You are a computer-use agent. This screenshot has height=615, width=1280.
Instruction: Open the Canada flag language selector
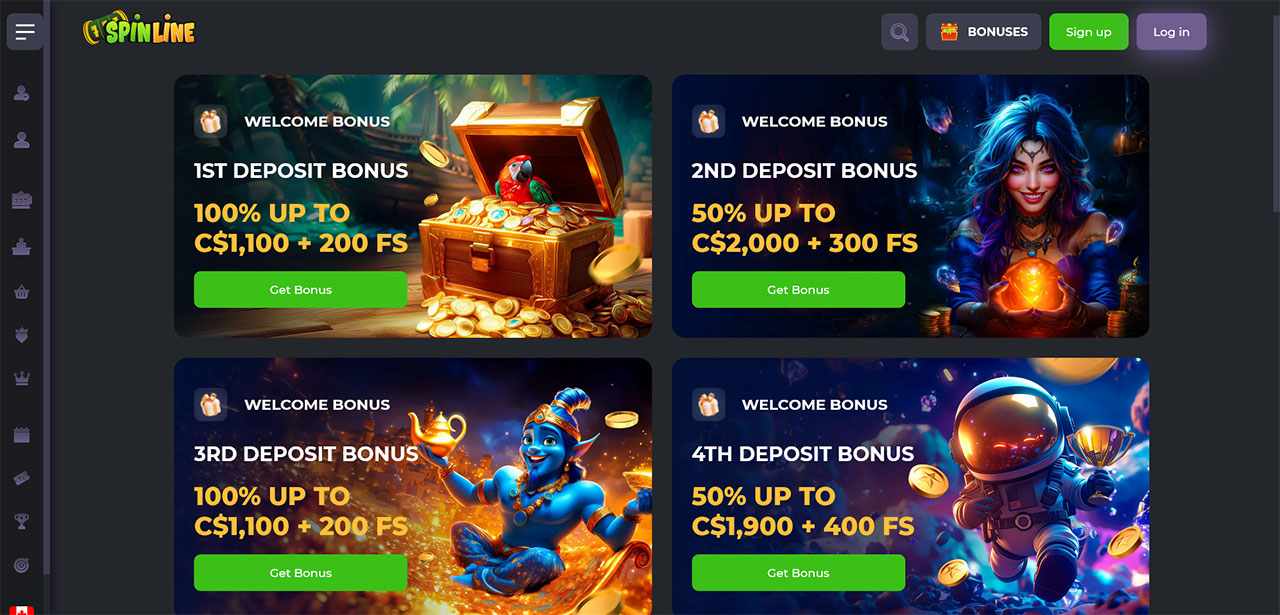click(x=23, y=610)
